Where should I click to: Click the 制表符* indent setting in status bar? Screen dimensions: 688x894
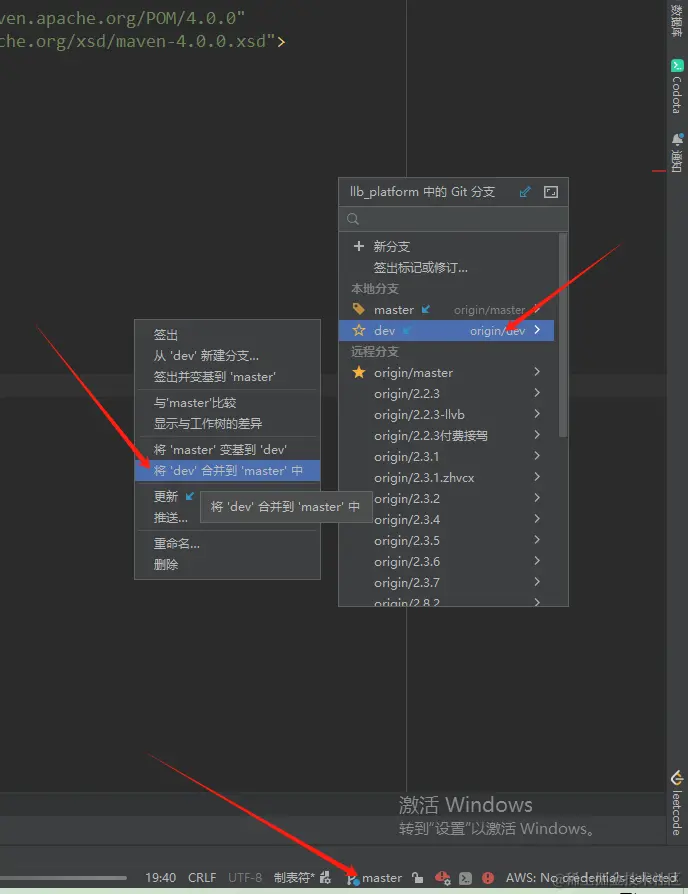294,878
